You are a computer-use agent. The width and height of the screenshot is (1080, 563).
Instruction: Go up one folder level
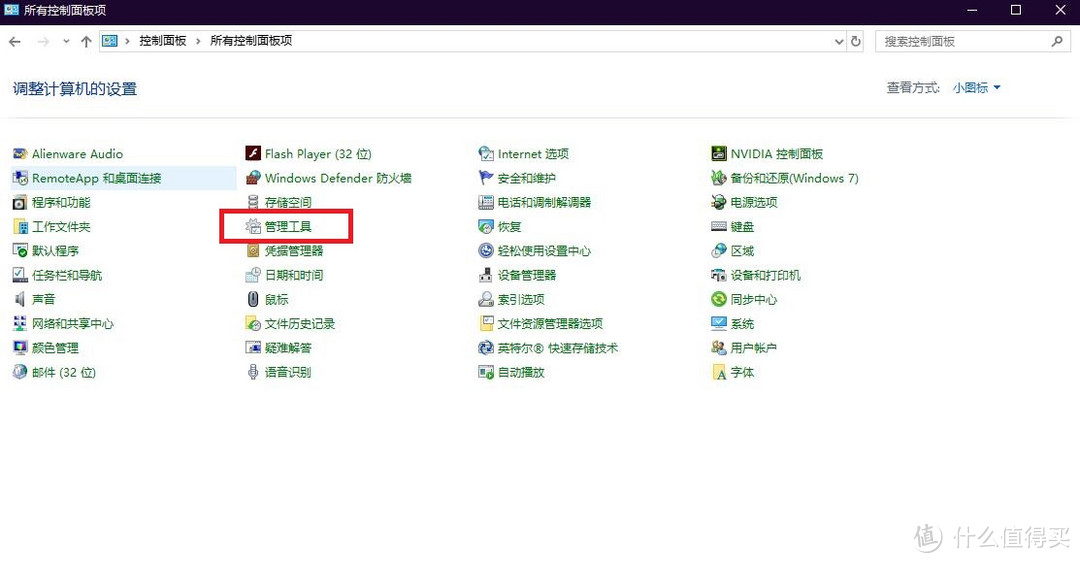pos(86,42)
